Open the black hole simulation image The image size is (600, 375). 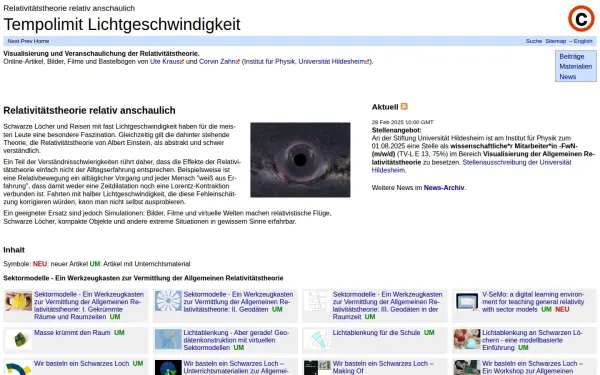coord(300,160)
